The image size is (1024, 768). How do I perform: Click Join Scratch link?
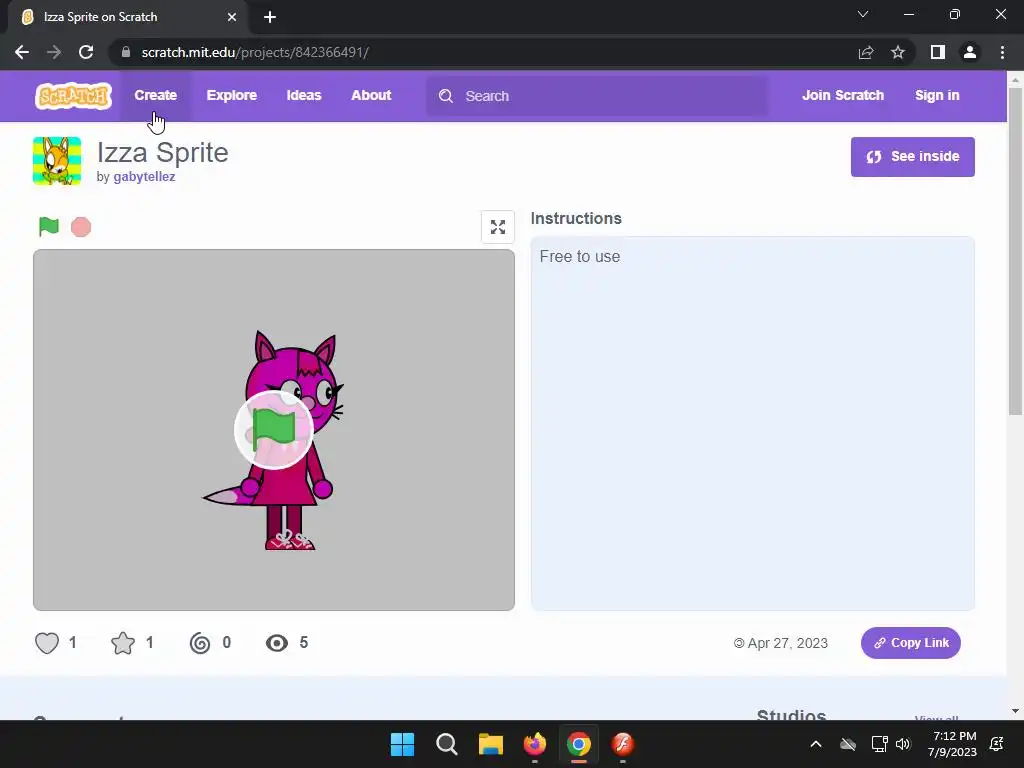click(842, 95)
